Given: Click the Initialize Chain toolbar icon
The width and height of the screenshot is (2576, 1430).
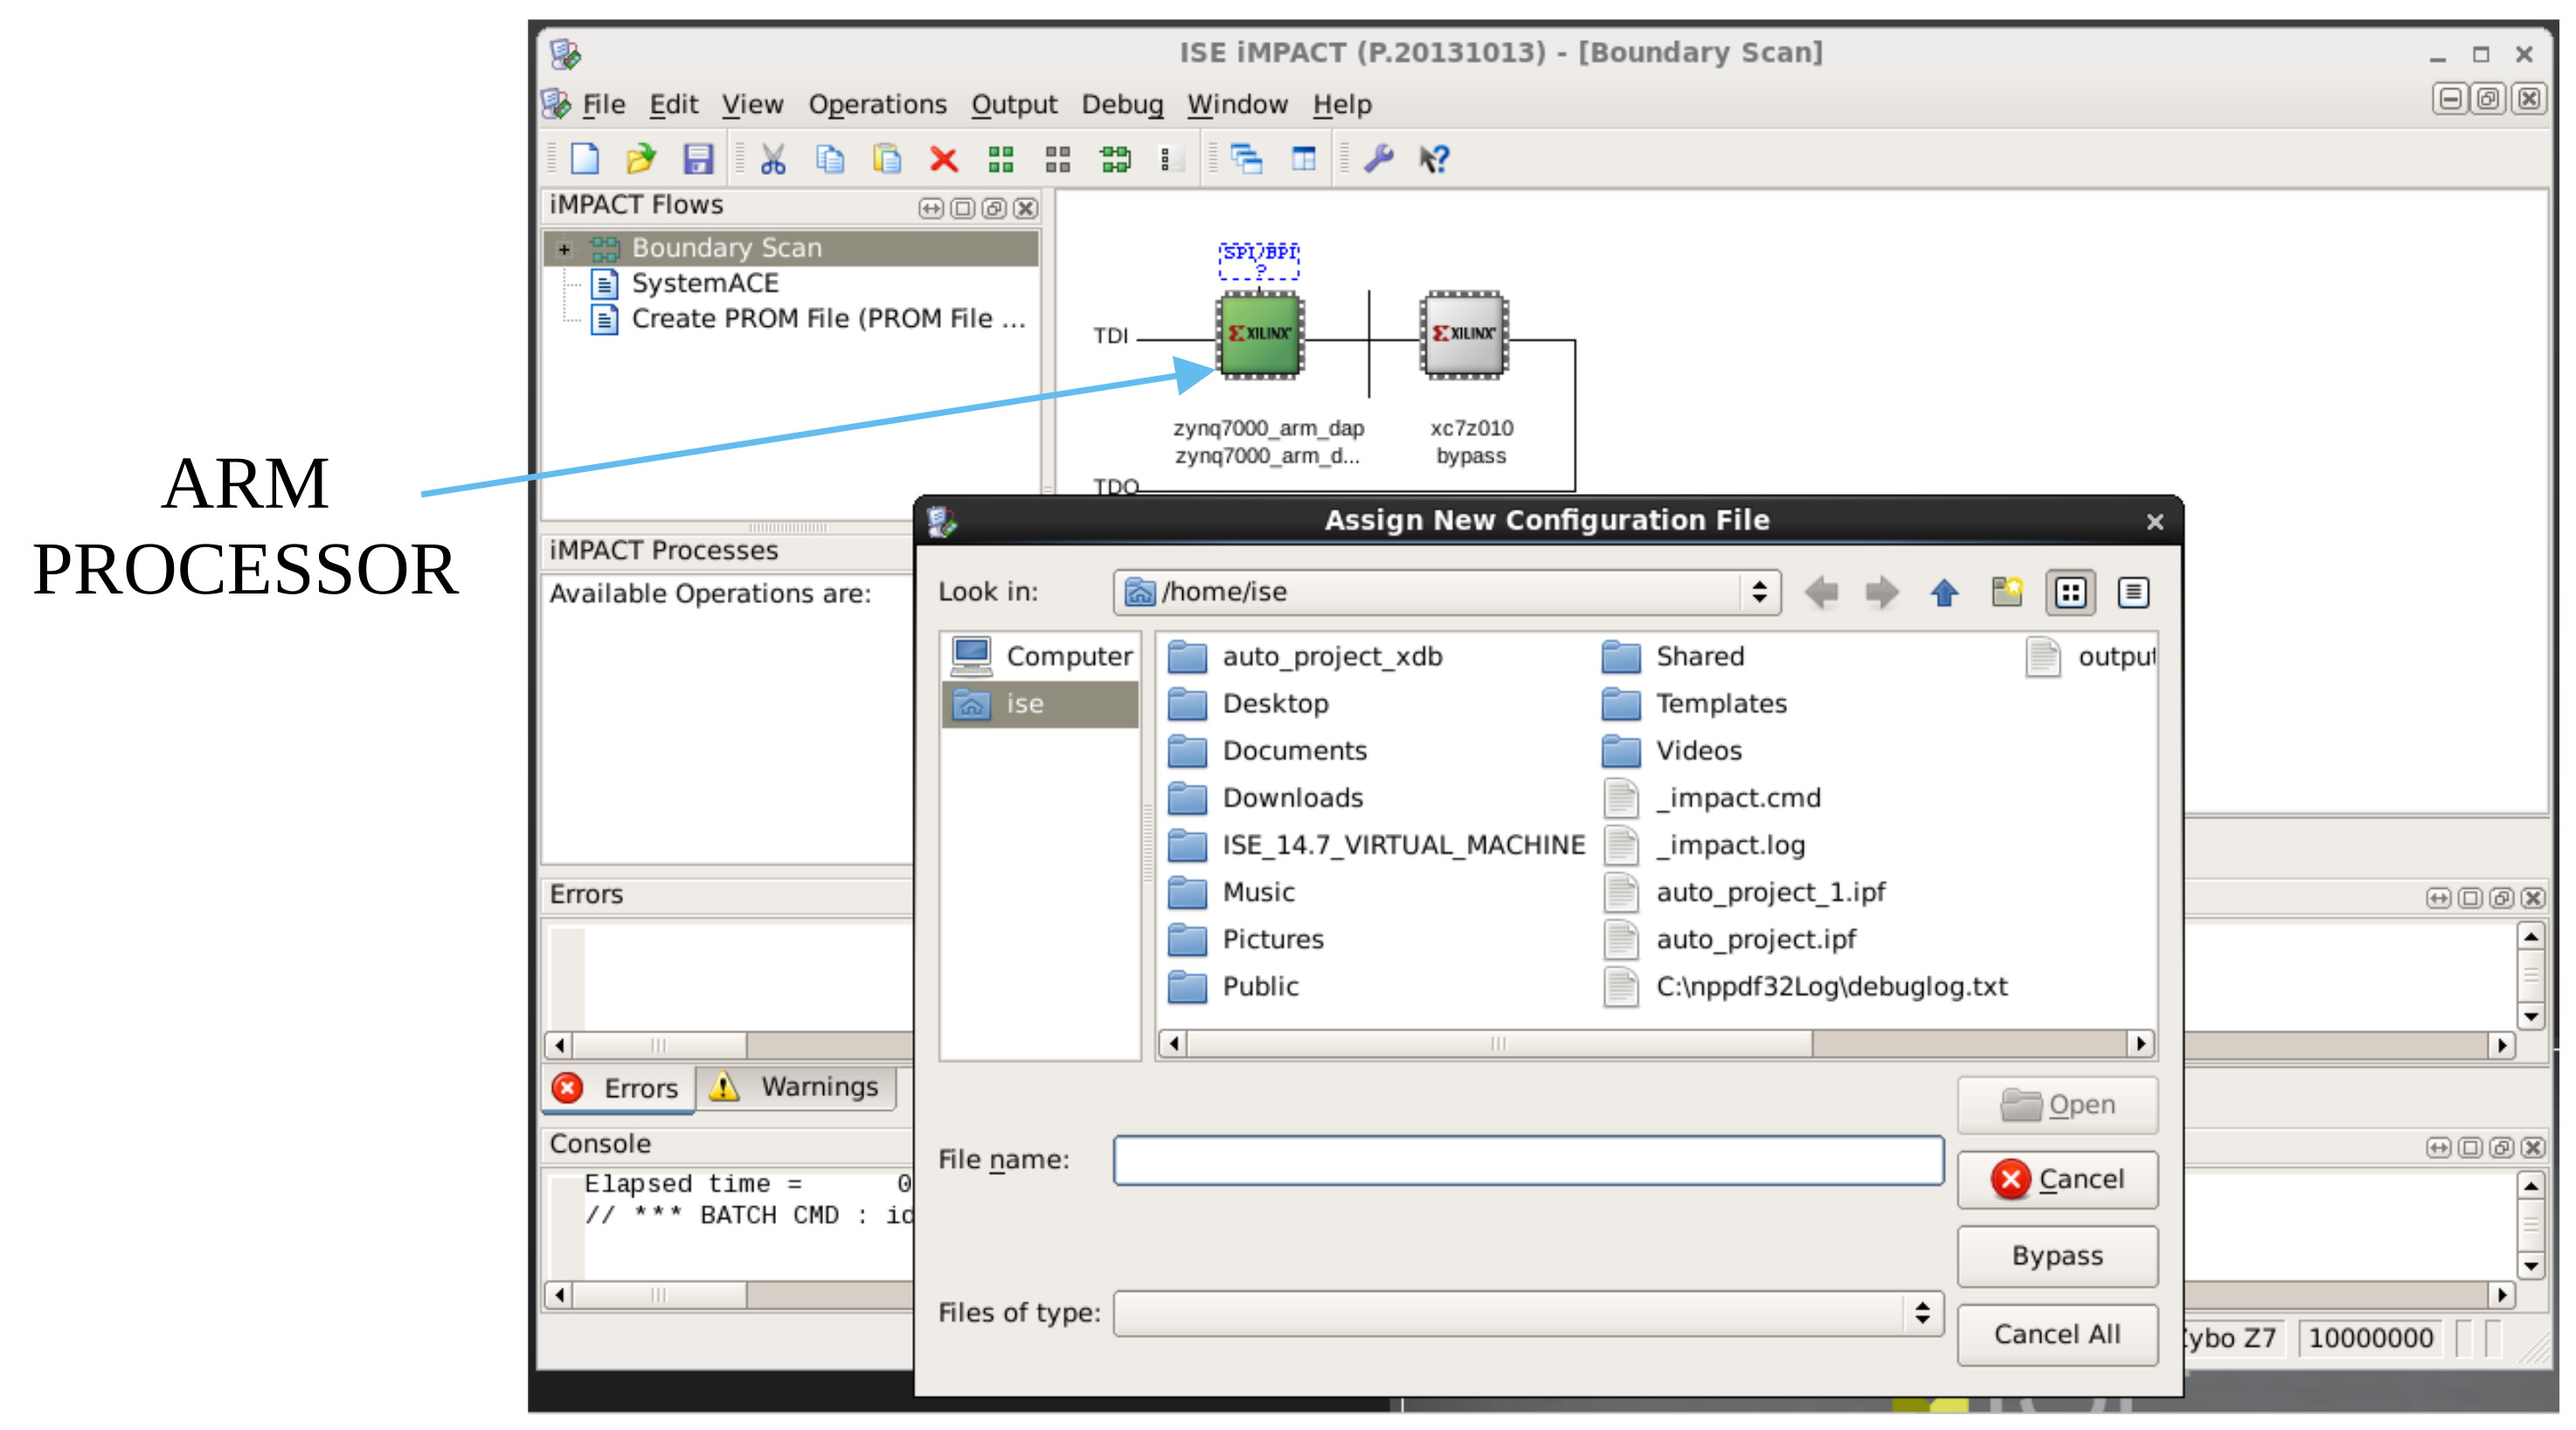Looking at the screenshot, I should coord(1115,158).
